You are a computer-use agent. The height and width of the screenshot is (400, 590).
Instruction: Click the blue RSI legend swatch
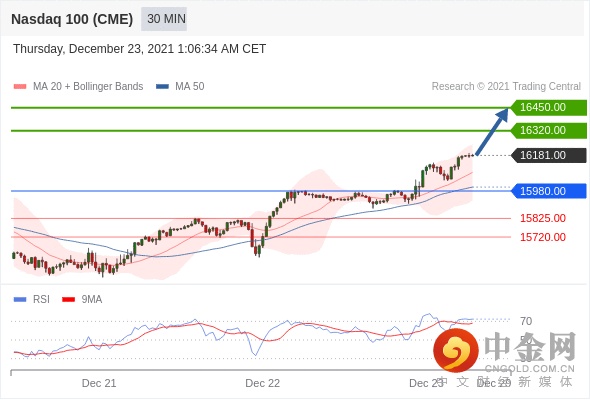[20, 300]
